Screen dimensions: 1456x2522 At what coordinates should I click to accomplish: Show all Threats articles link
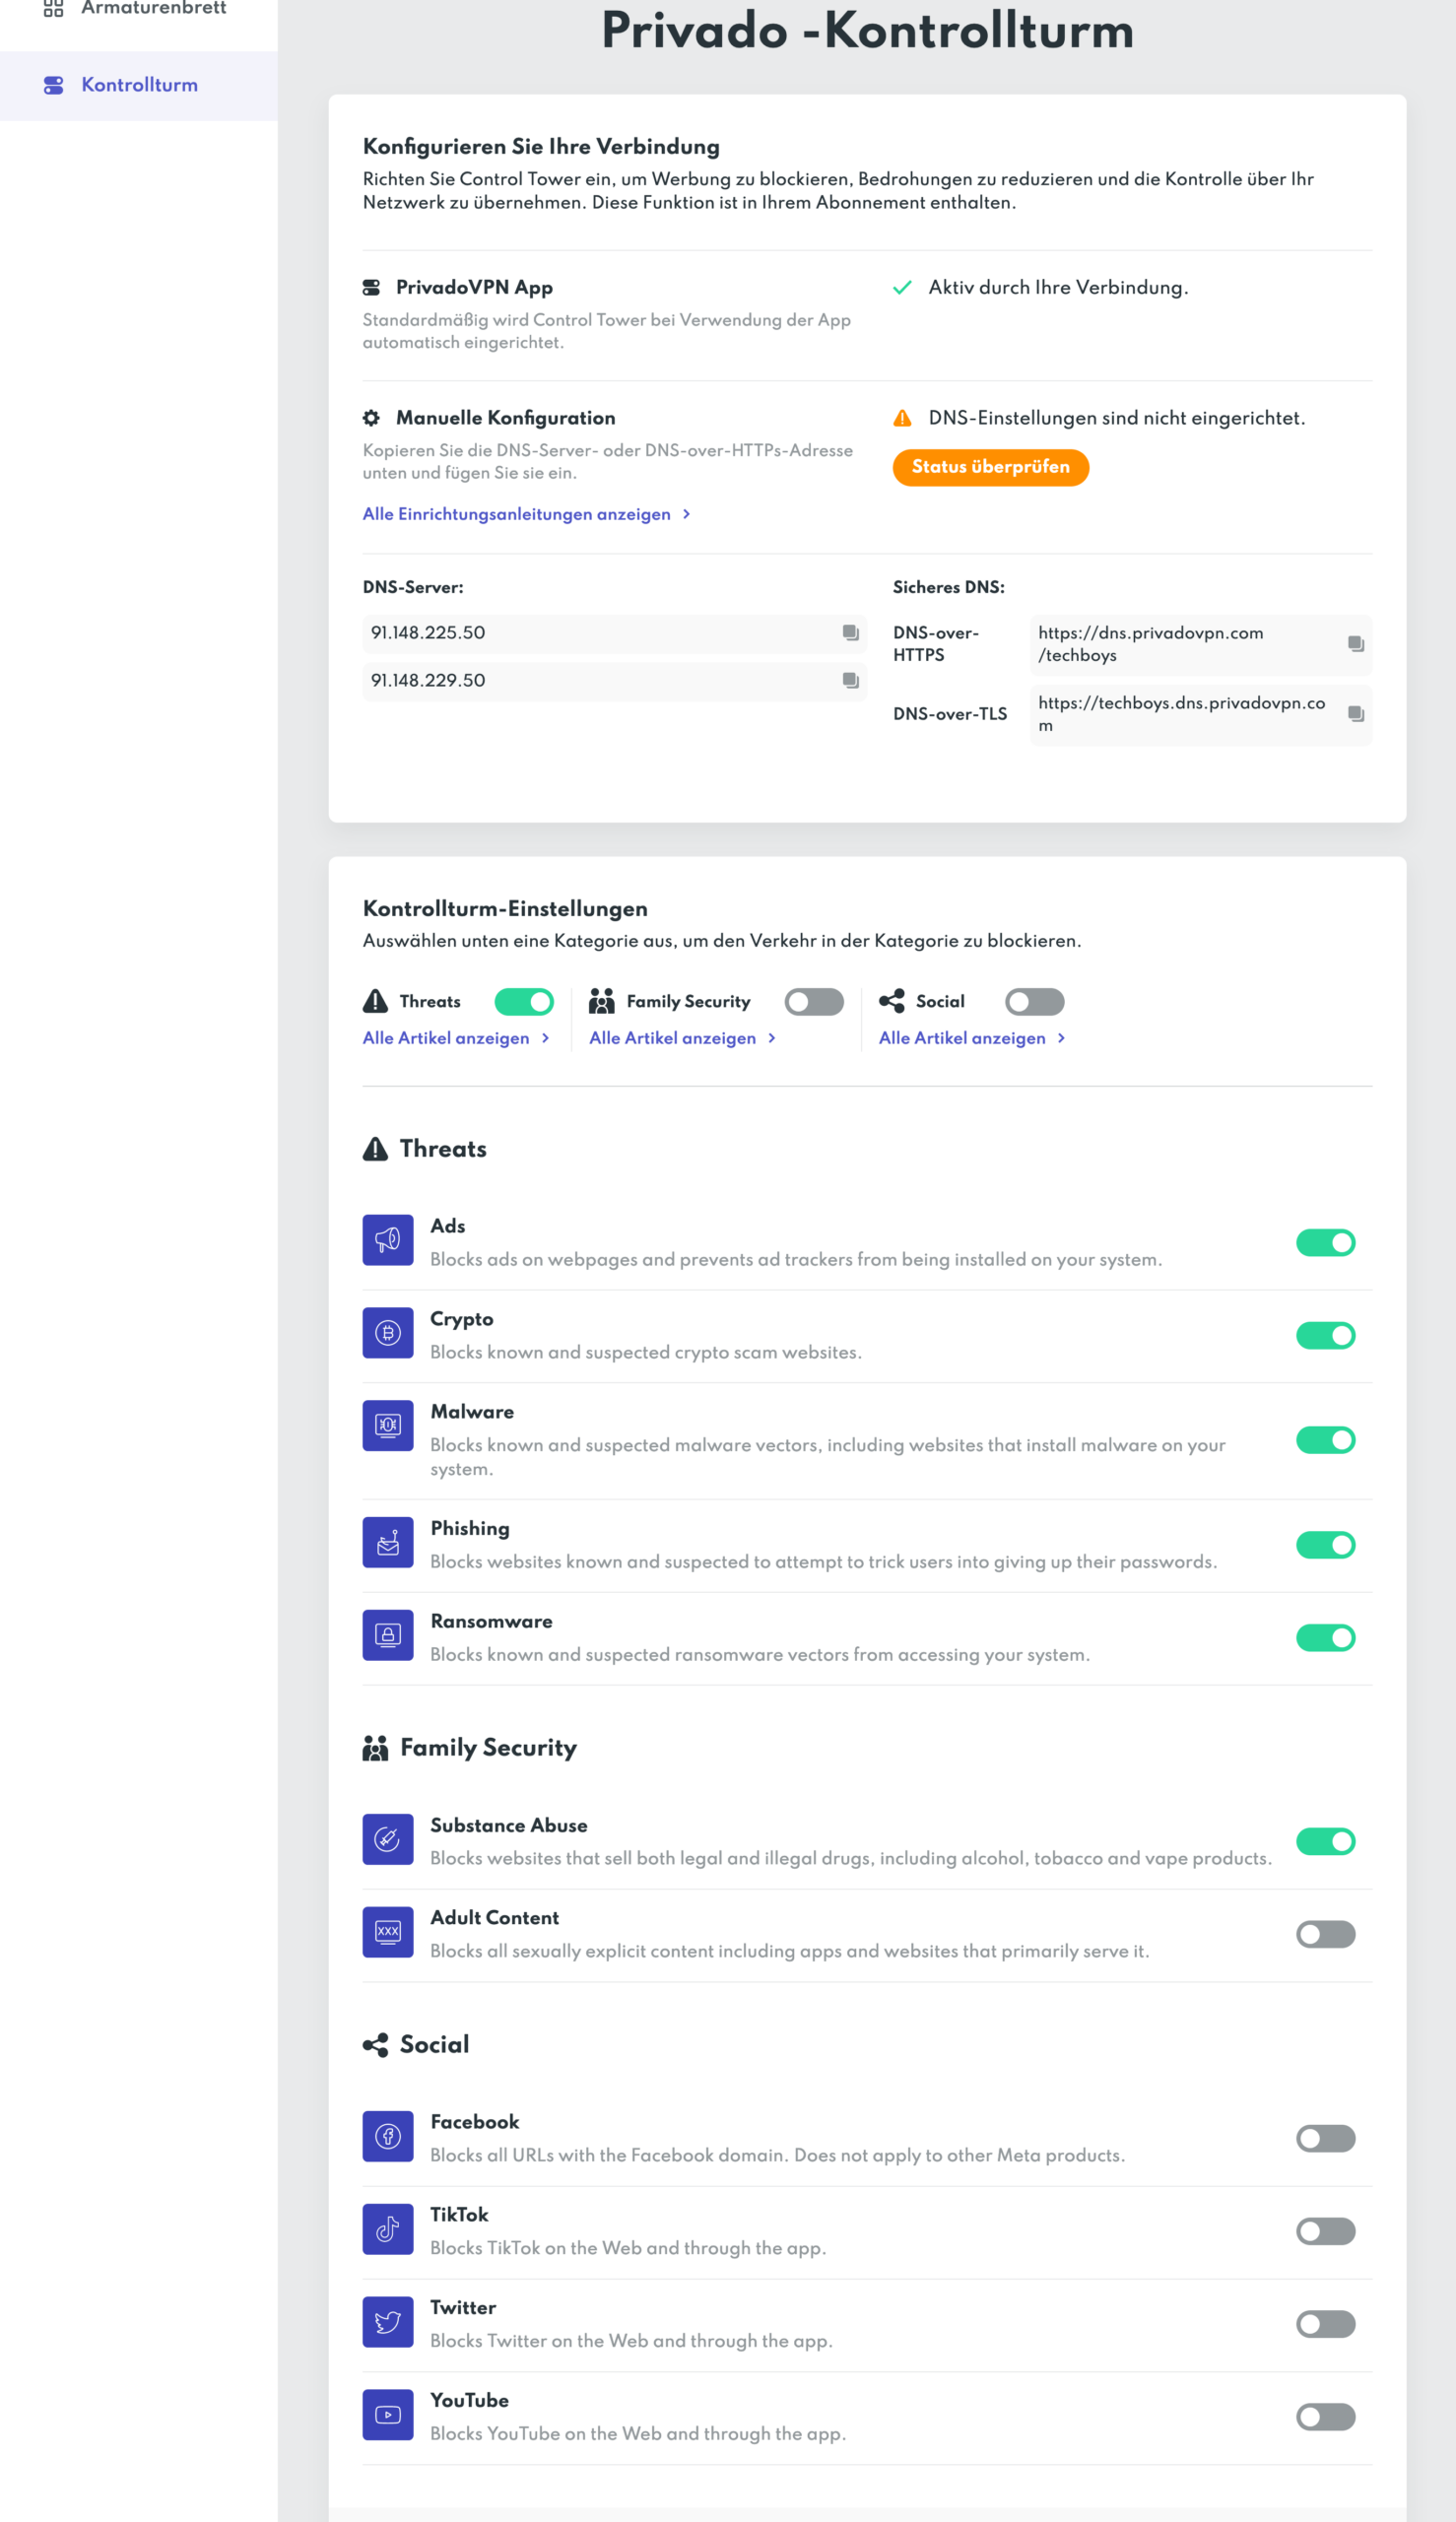[446, 1038]
